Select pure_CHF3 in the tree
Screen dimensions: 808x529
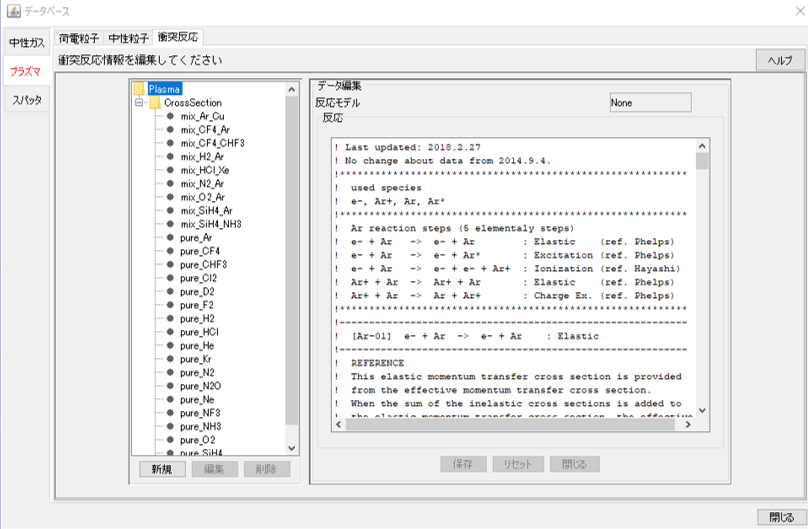click(x=204, y=264)
